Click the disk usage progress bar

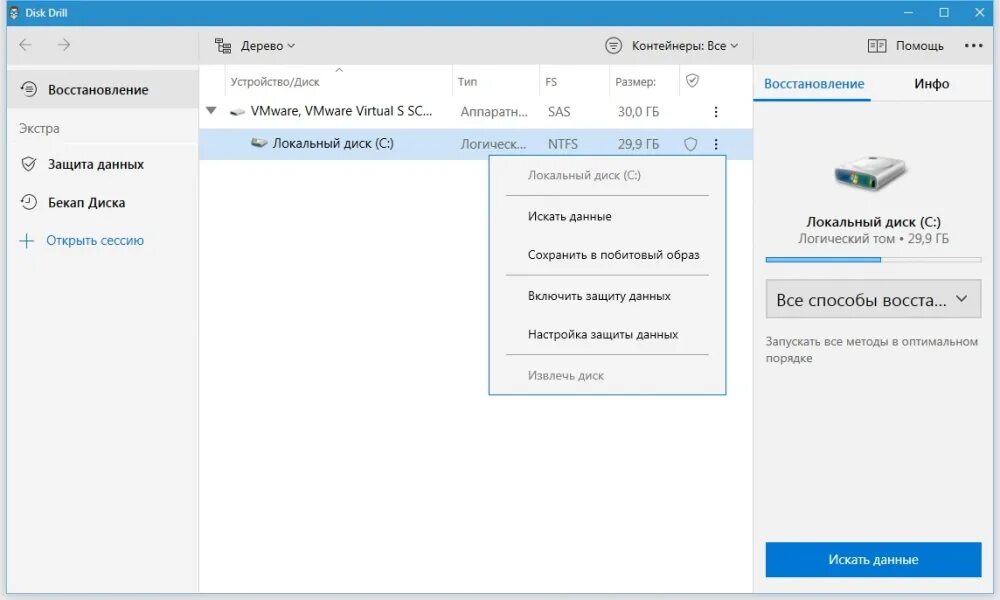(x=873, y=260)
